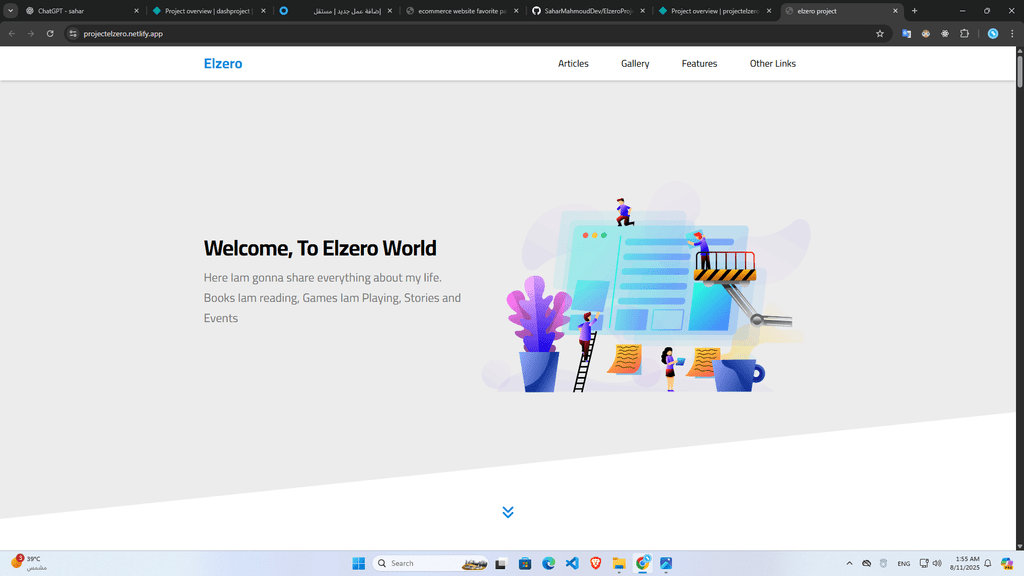Bookmark this page with star icon
This screenshot has width=1024, height=576.
tap(880, 33)
